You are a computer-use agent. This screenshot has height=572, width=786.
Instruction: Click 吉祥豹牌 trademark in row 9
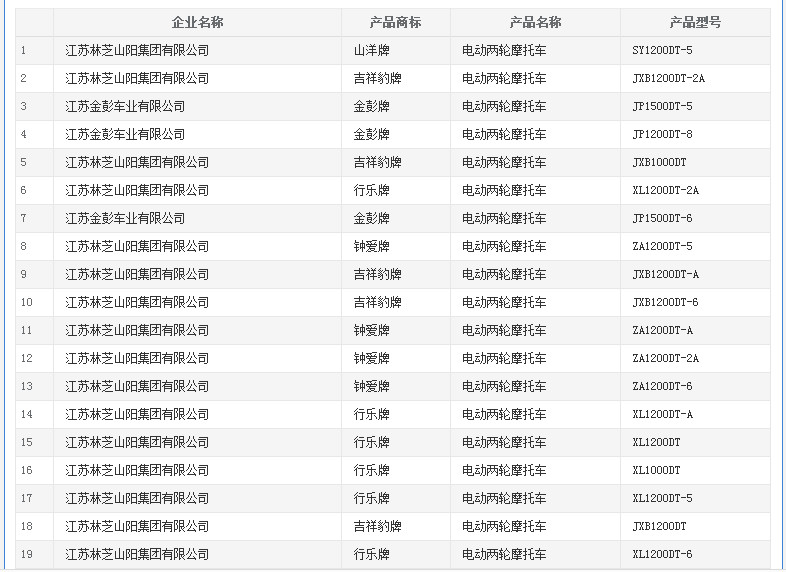point(377,274)
